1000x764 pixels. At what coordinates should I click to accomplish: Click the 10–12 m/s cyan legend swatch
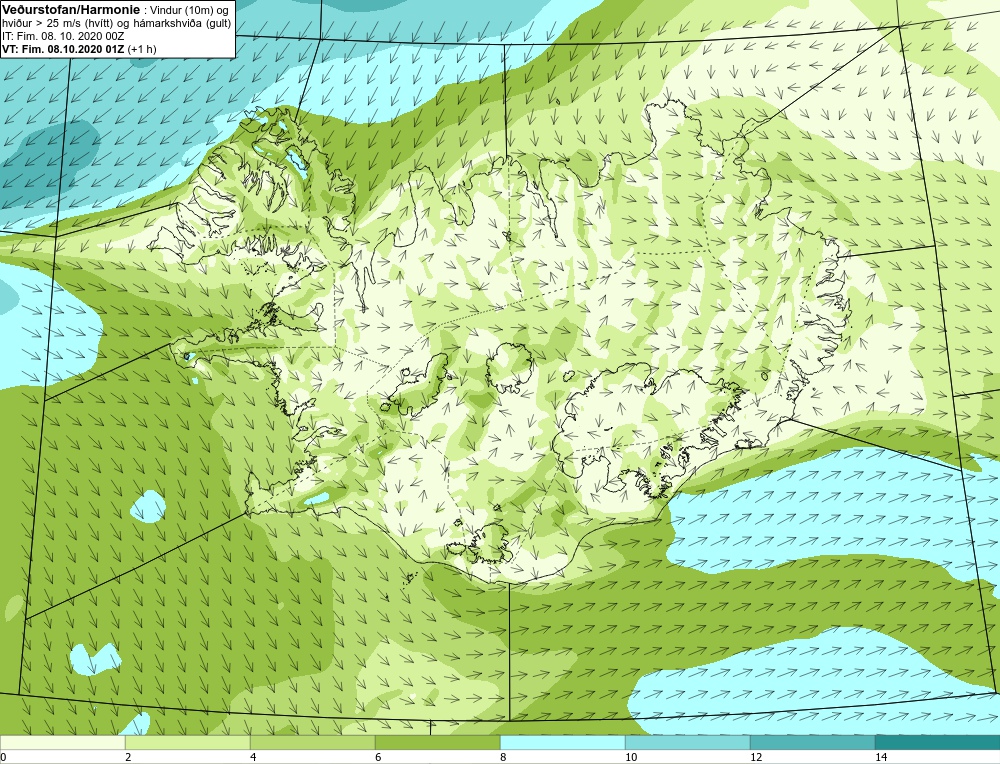(x=688, y=743)
